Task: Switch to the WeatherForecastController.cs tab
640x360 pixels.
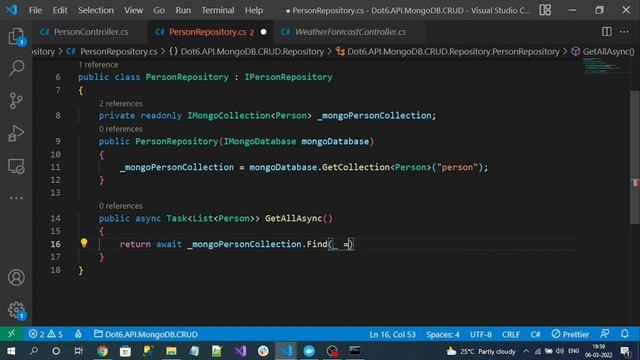Action: click(350, 32)
